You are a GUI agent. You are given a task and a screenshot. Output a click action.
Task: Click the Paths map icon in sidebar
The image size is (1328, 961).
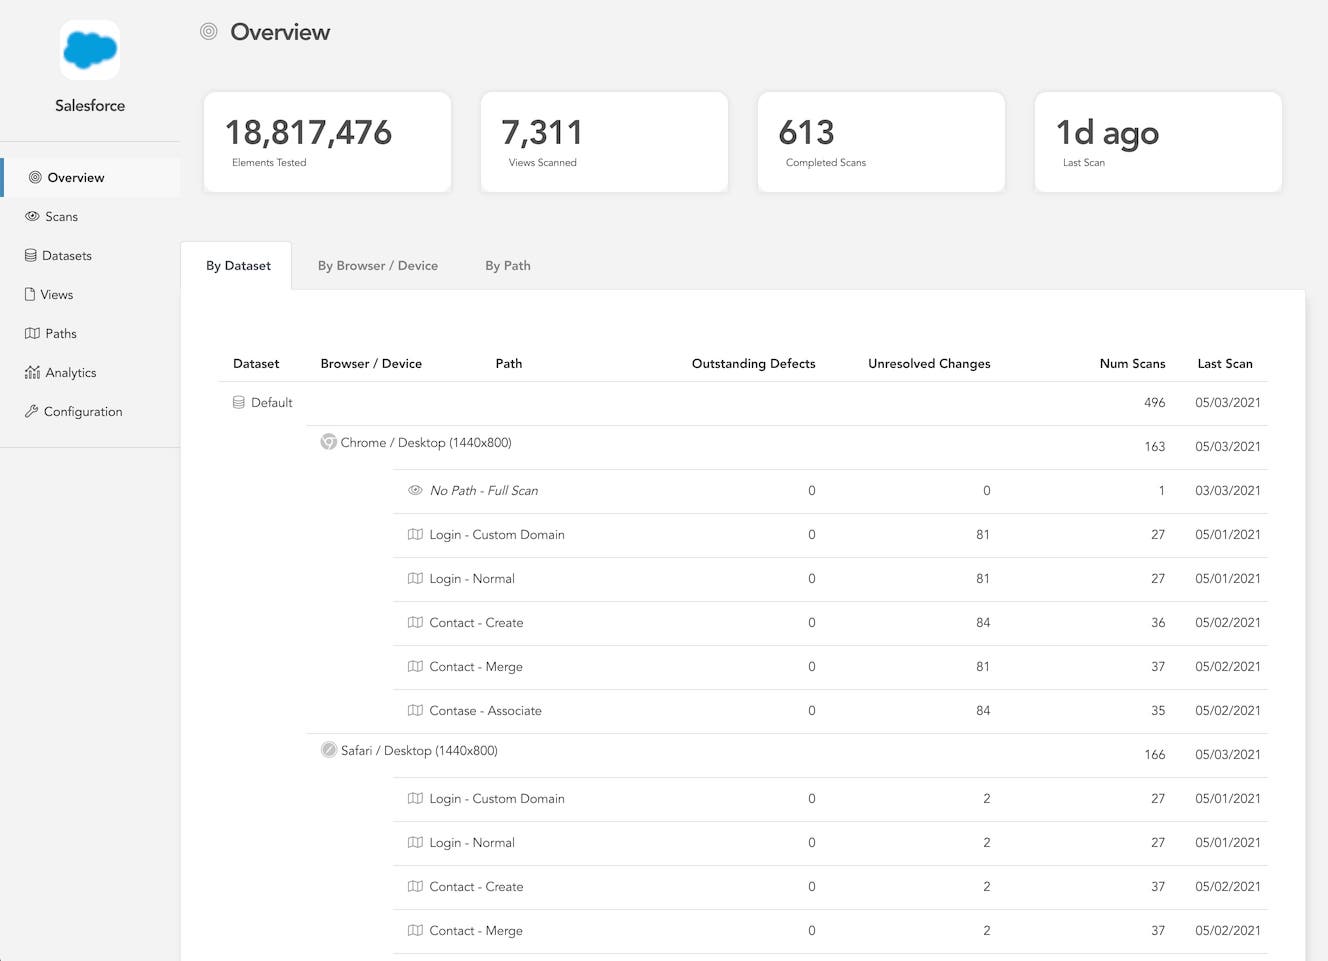click(x=32, y=333)
